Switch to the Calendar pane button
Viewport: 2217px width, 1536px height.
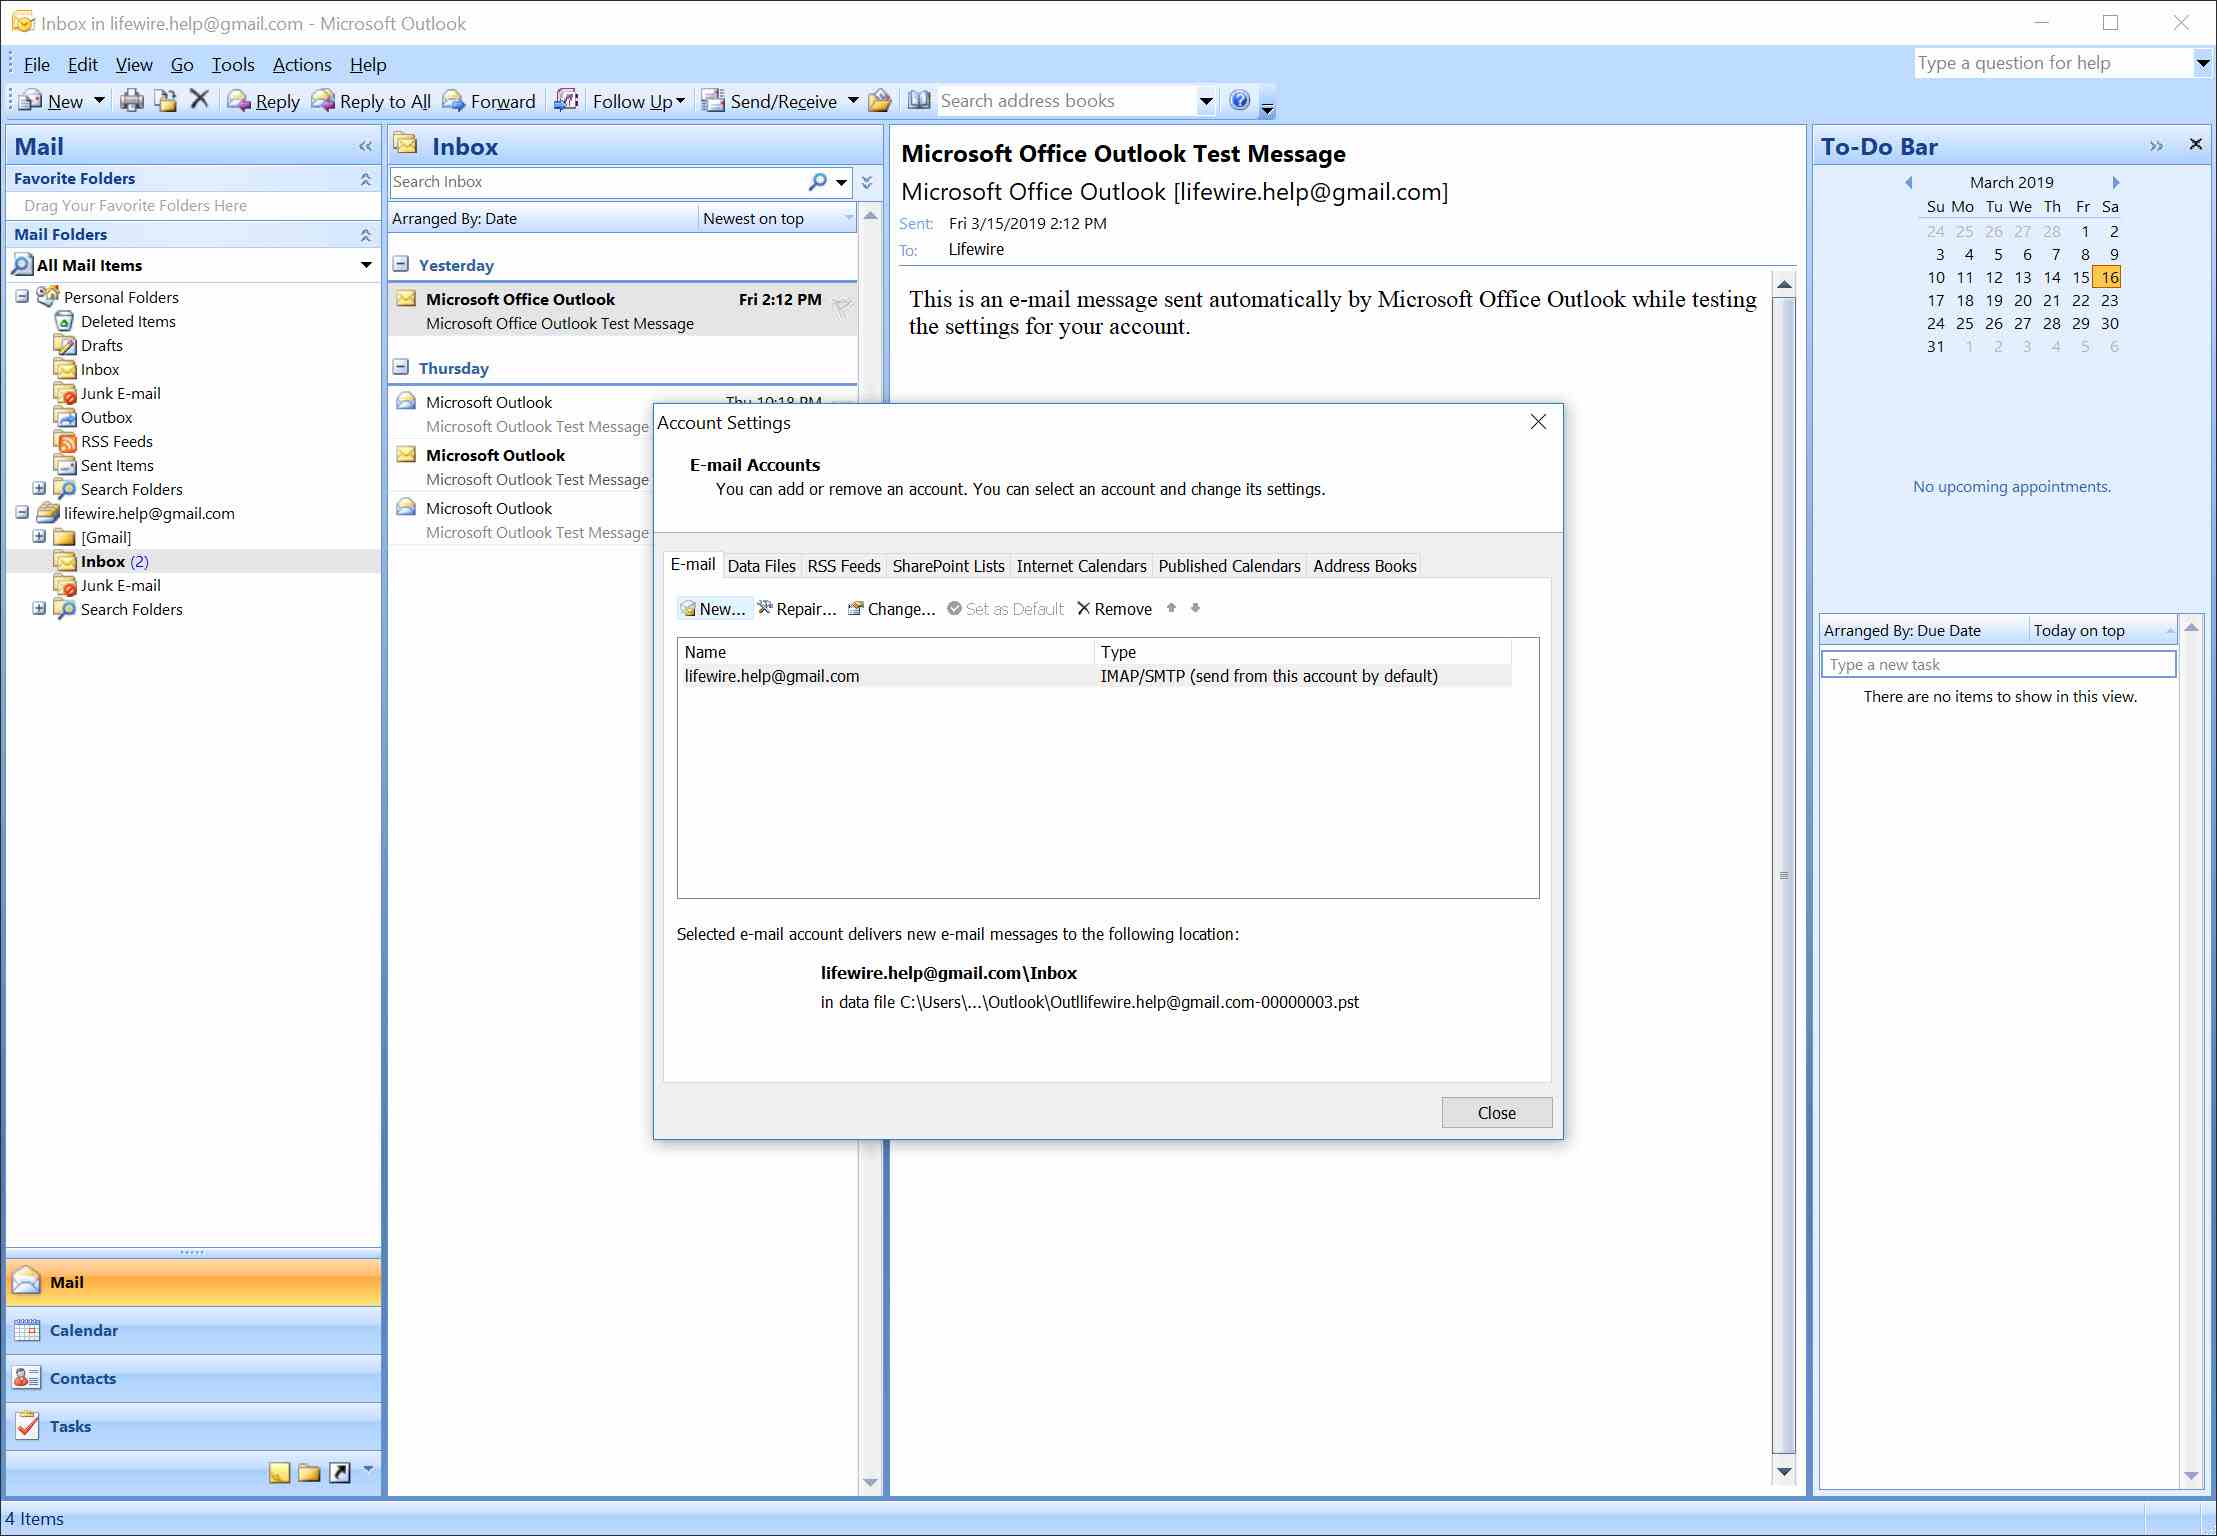193,1330
